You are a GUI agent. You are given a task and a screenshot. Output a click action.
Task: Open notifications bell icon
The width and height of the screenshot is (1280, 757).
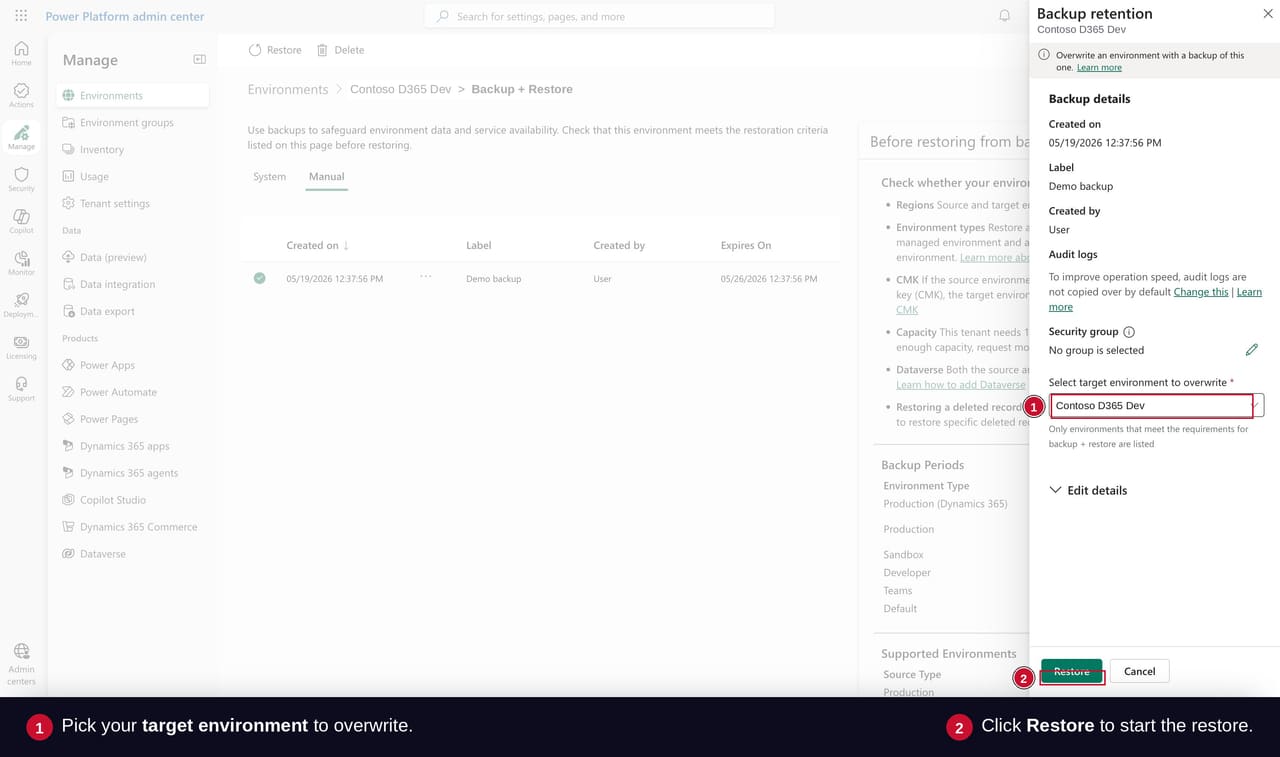[1005, 16]
